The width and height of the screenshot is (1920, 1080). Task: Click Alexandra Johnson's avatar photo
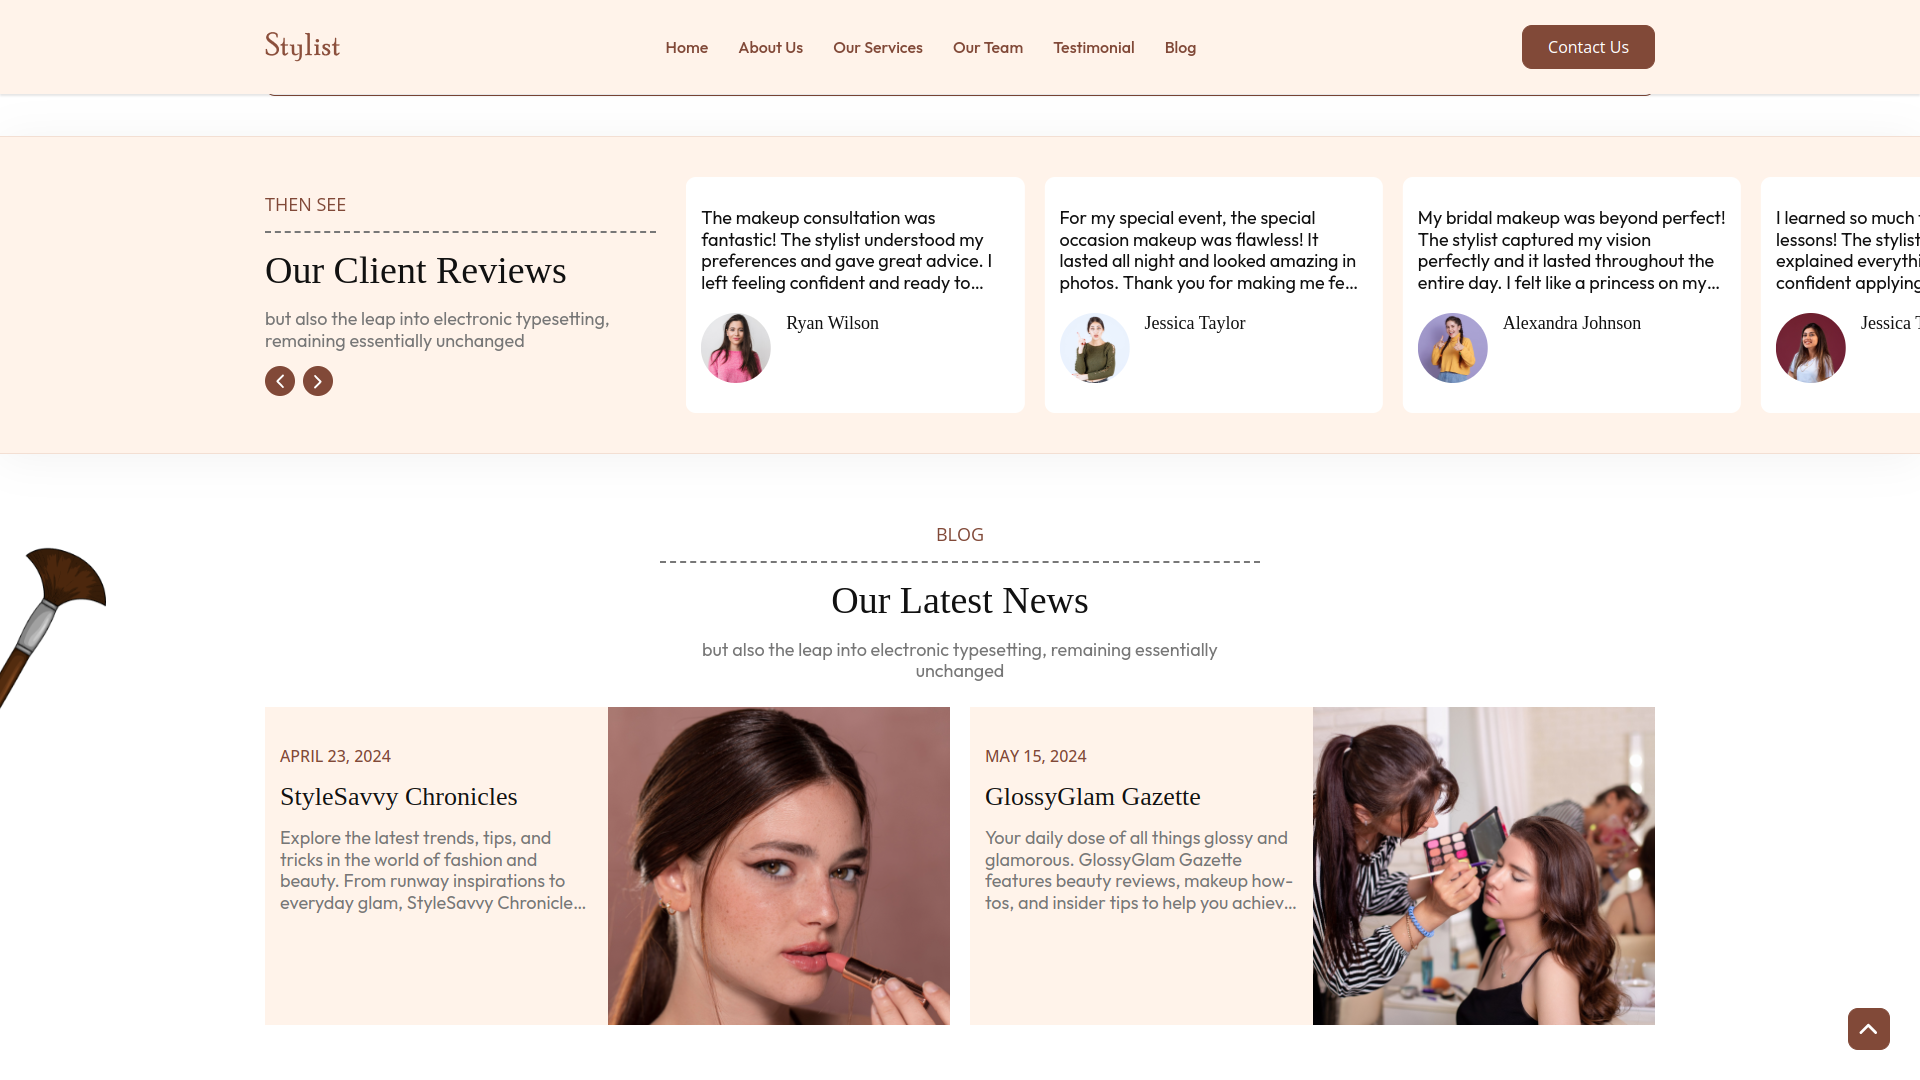click(x=1452, y=348)
